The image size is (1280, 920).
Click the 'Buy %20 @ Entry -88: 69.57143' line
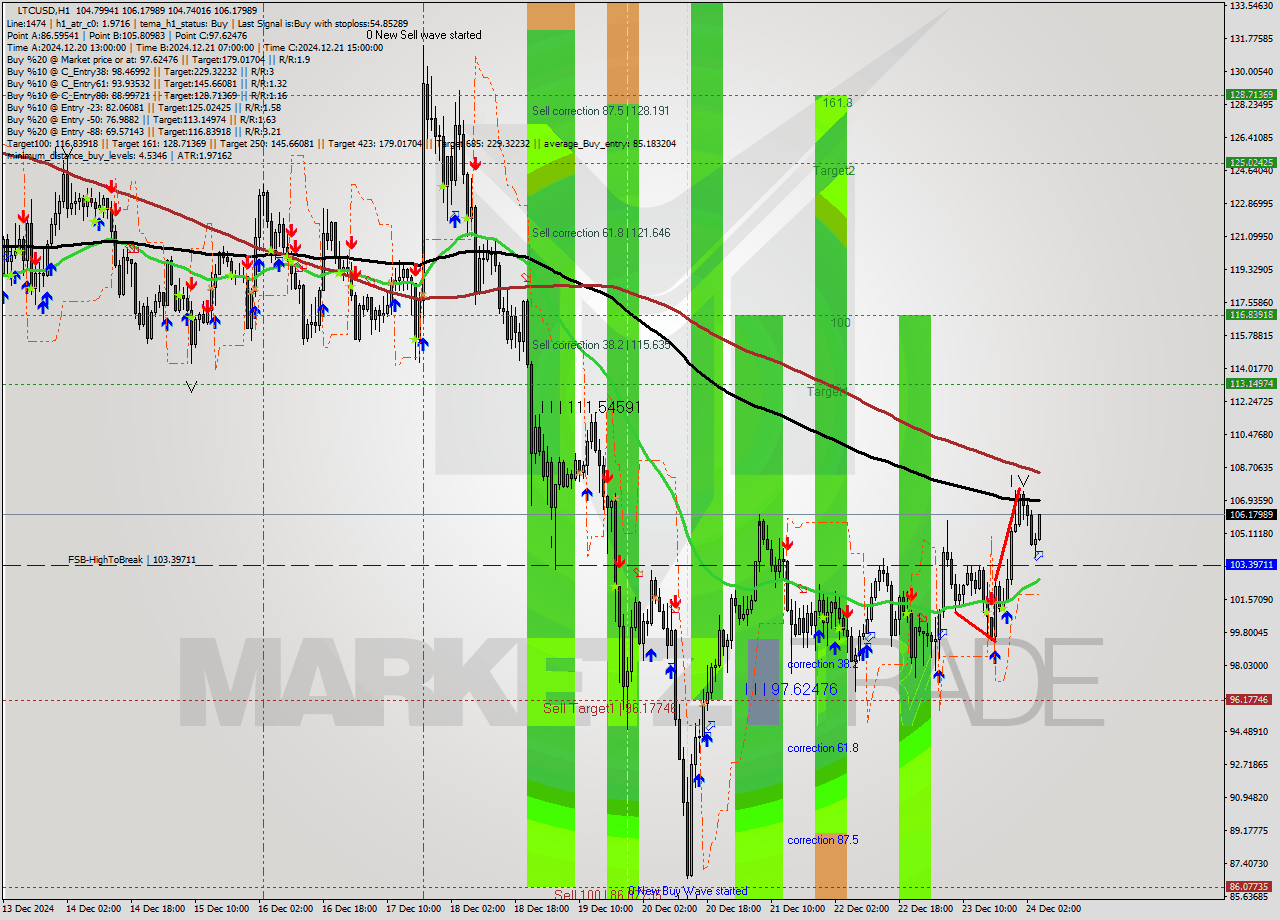143,132
